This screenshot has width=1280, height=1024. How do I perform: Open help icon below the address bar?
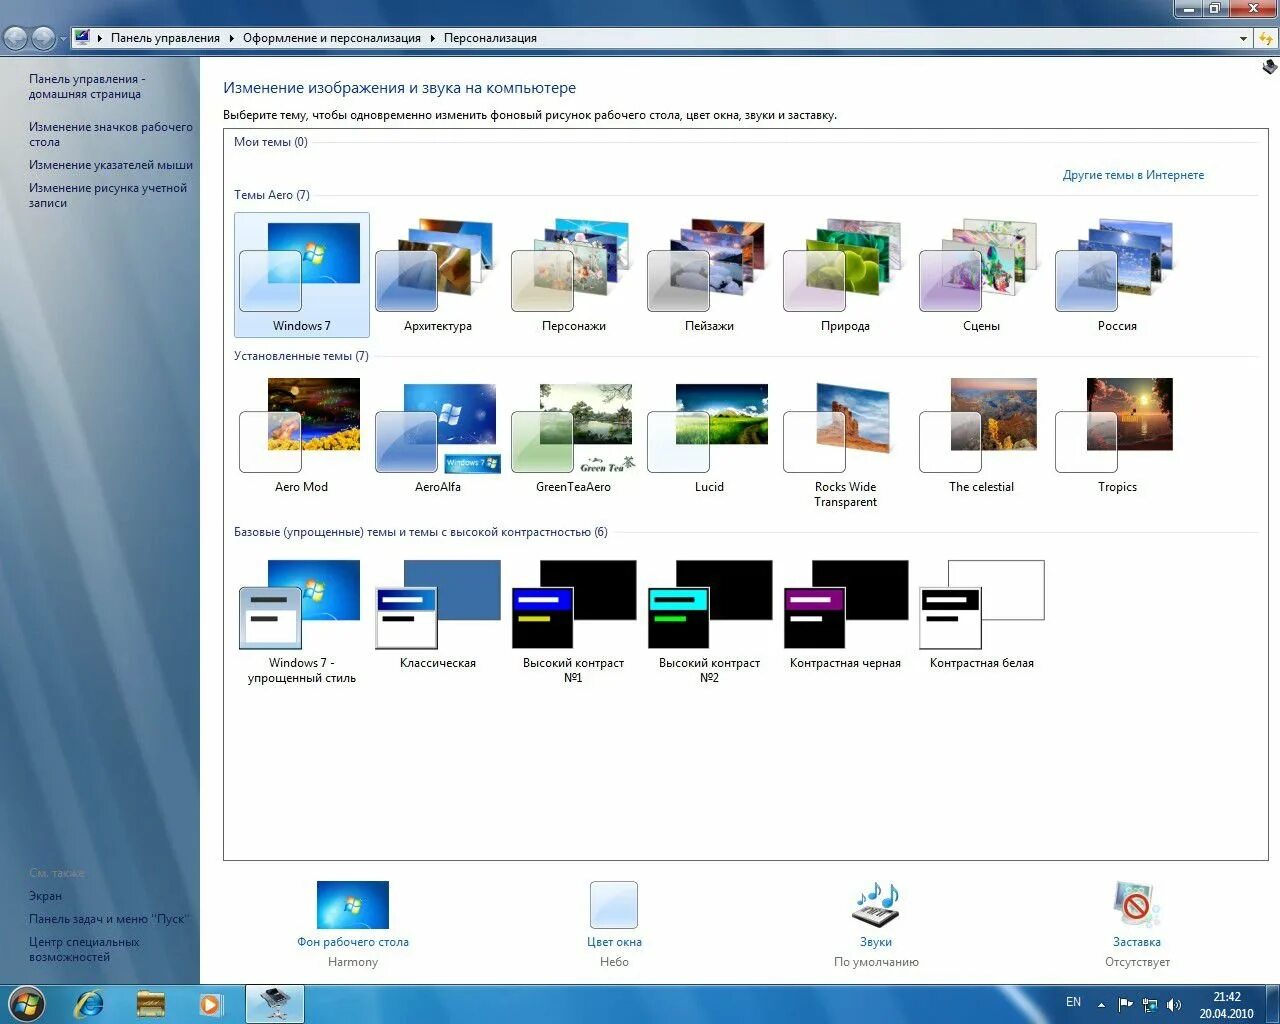click(x=1270, y=67)
